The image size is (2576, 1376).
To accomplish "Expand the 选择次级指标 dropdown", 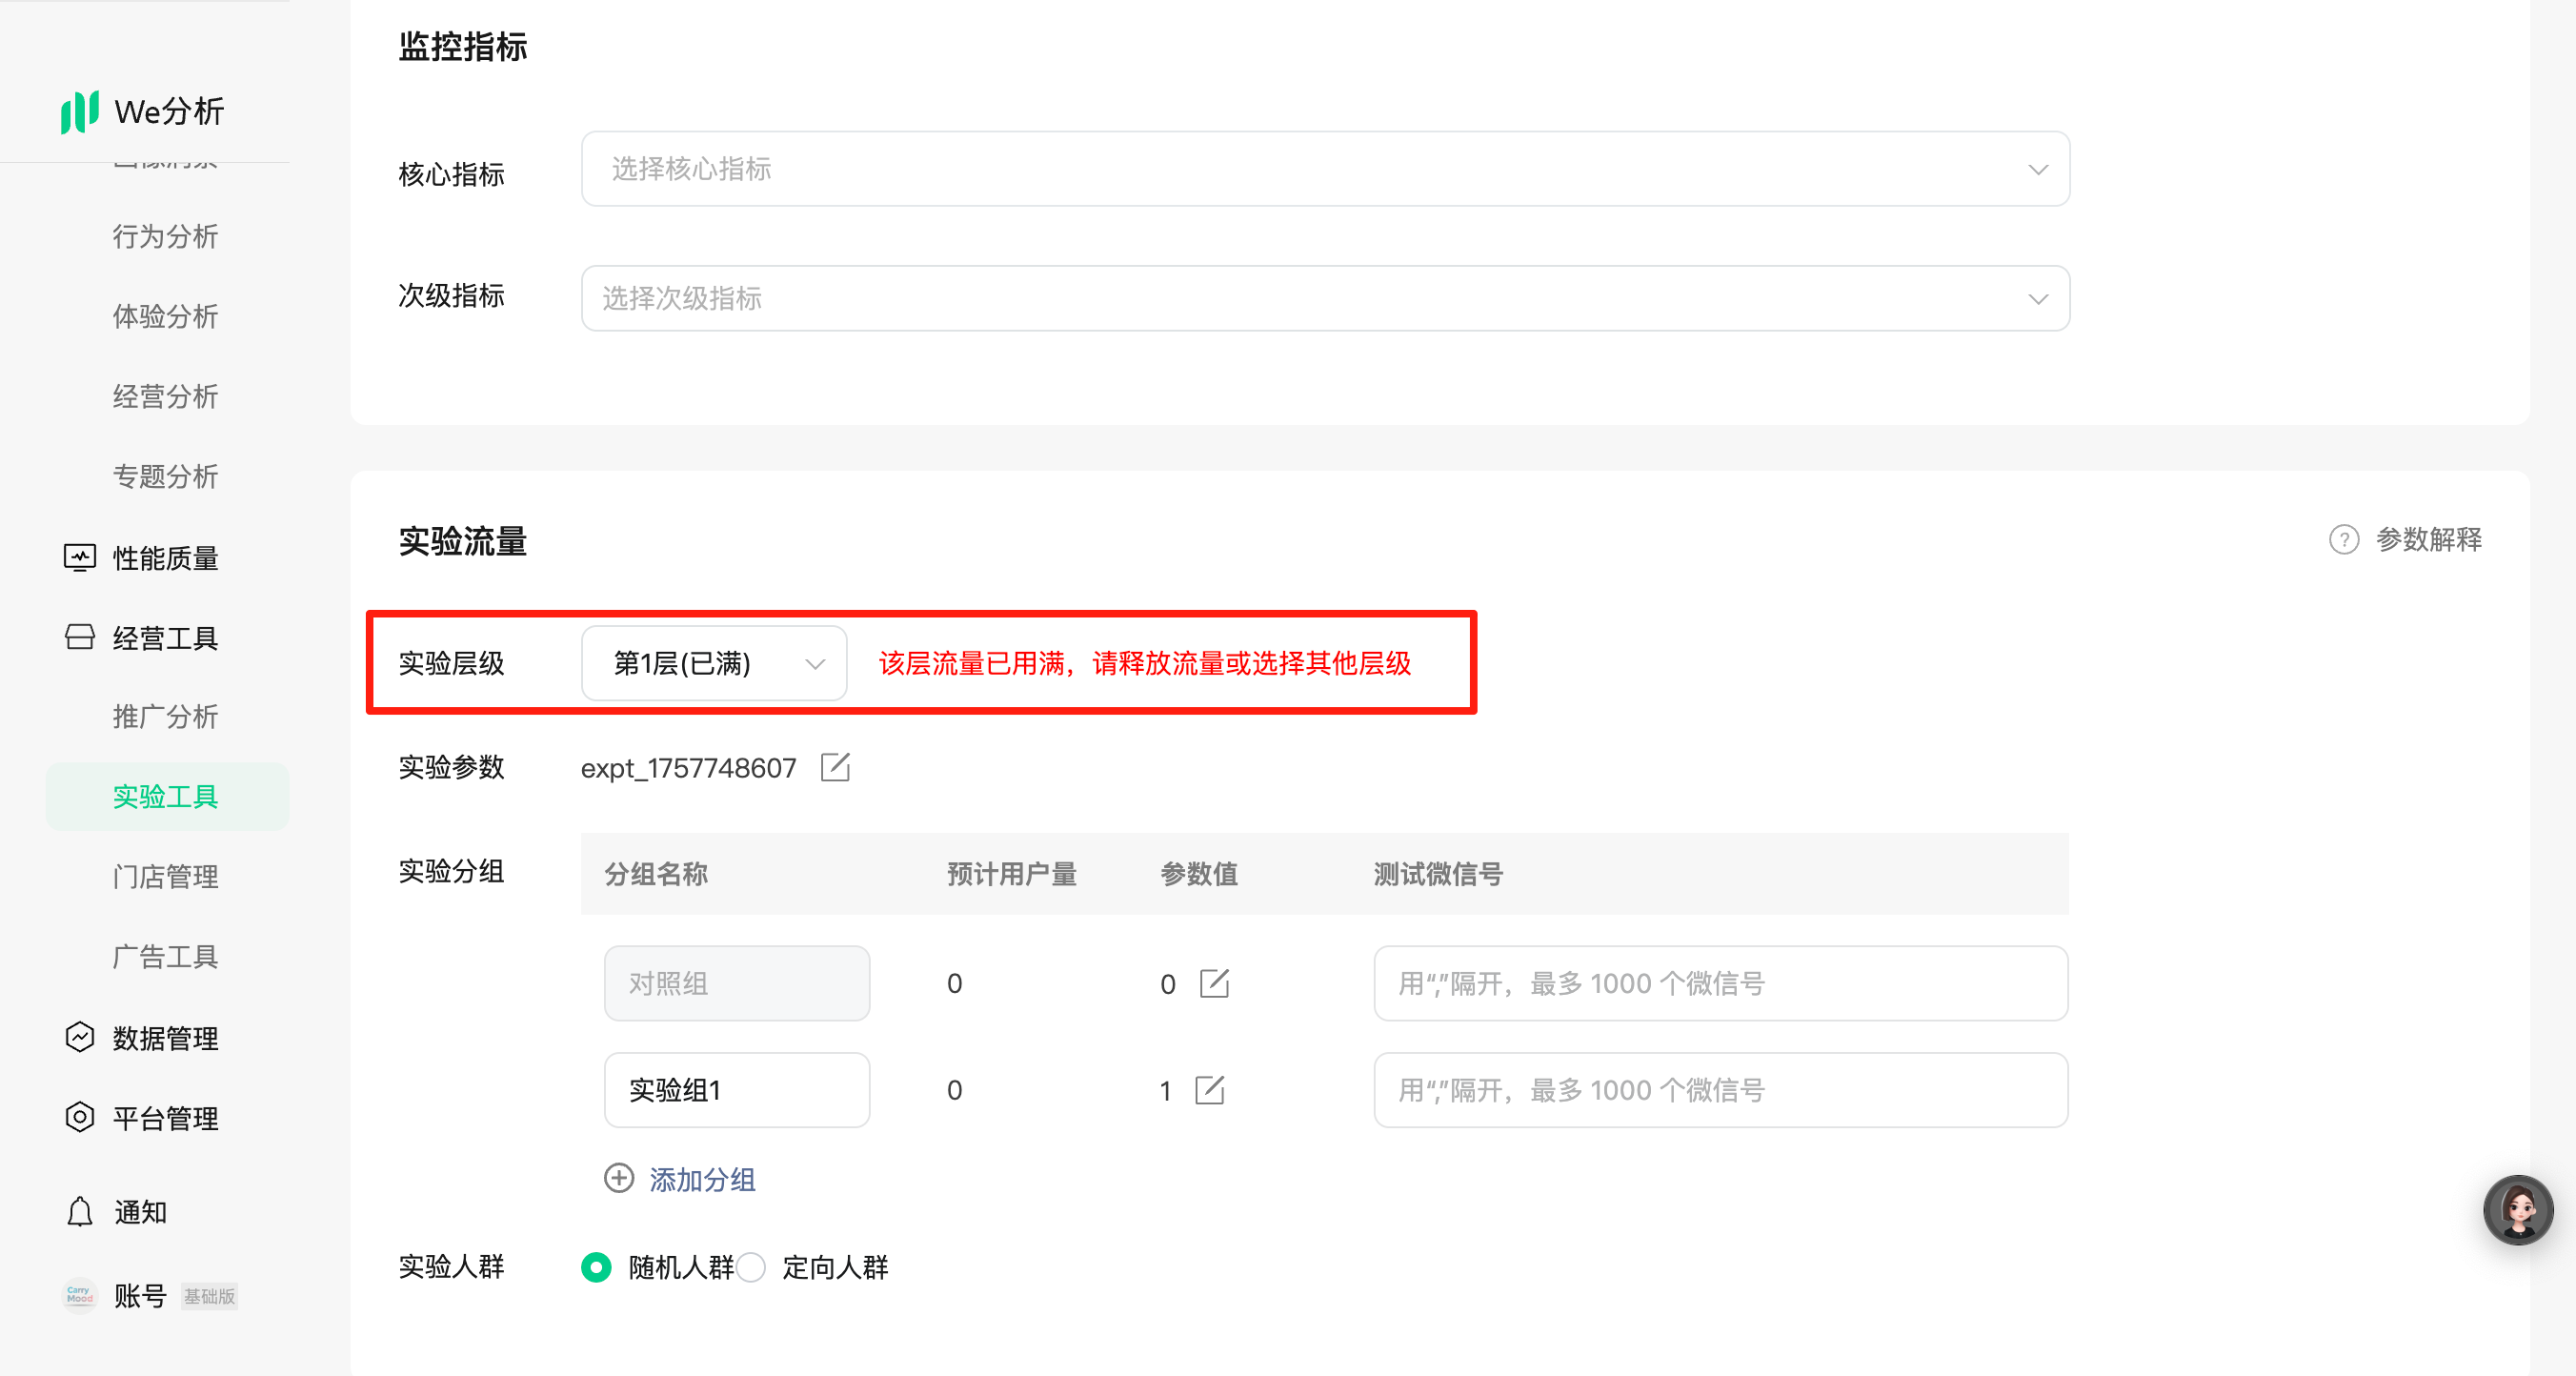I will coord(1324,298).
